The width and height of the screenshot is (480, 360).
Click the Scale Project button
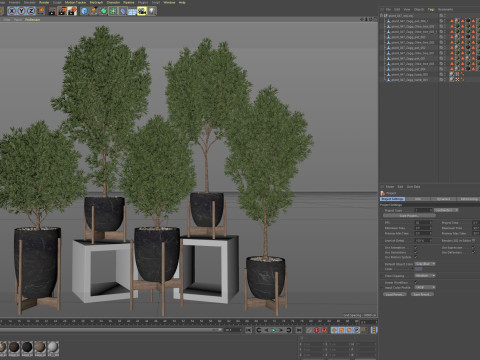pos(409,216)
